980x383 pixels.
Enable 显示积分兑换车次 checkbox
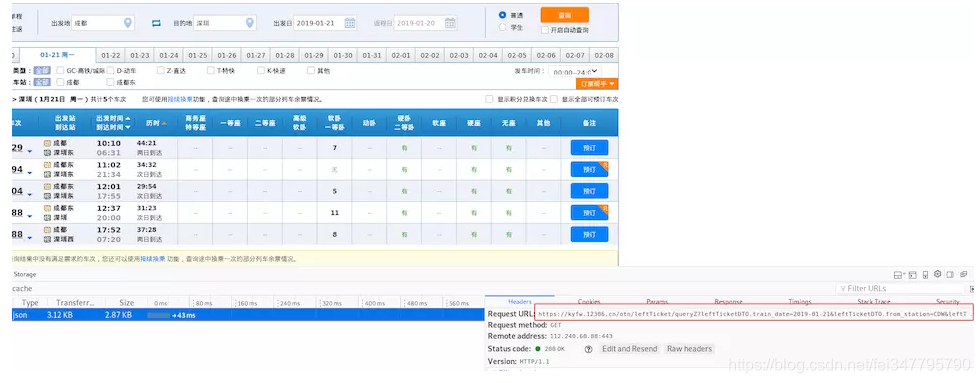tap(489, 99)
